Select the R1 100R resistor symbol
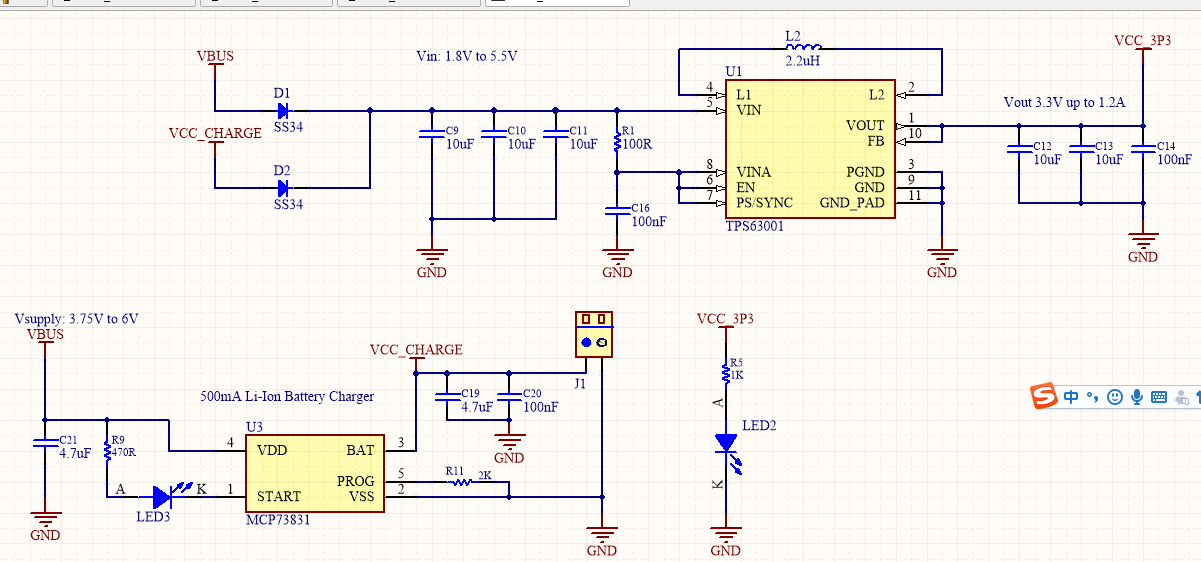 click(x=617, y=143)
